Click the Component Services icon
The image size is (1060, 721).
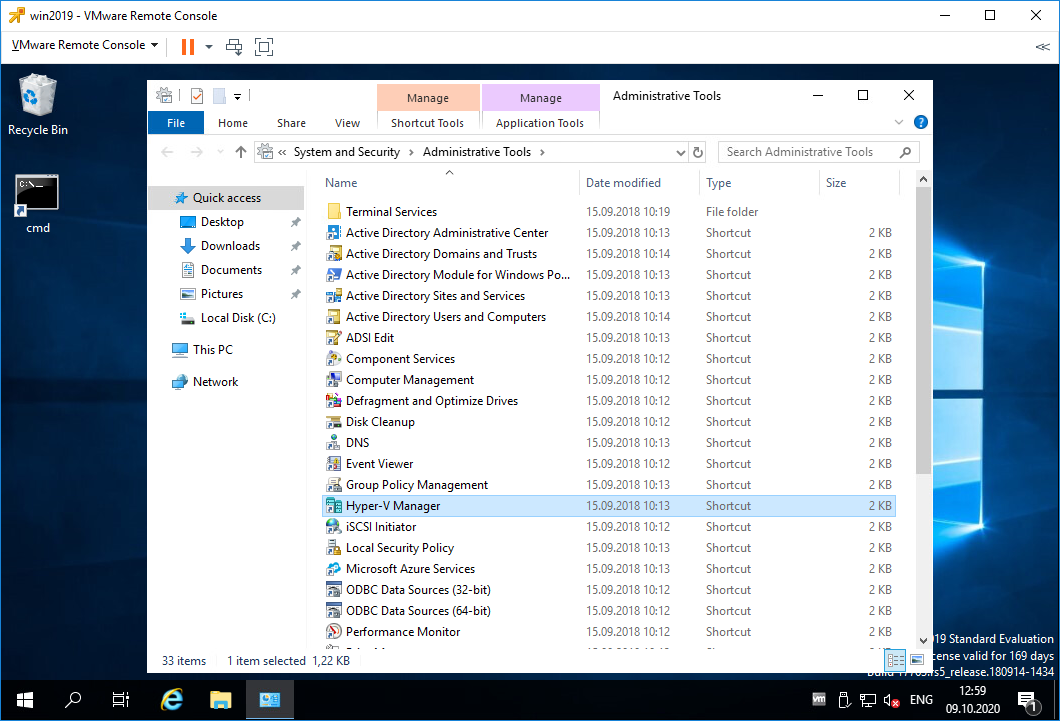pyautogui.click(x=333, y=358)
